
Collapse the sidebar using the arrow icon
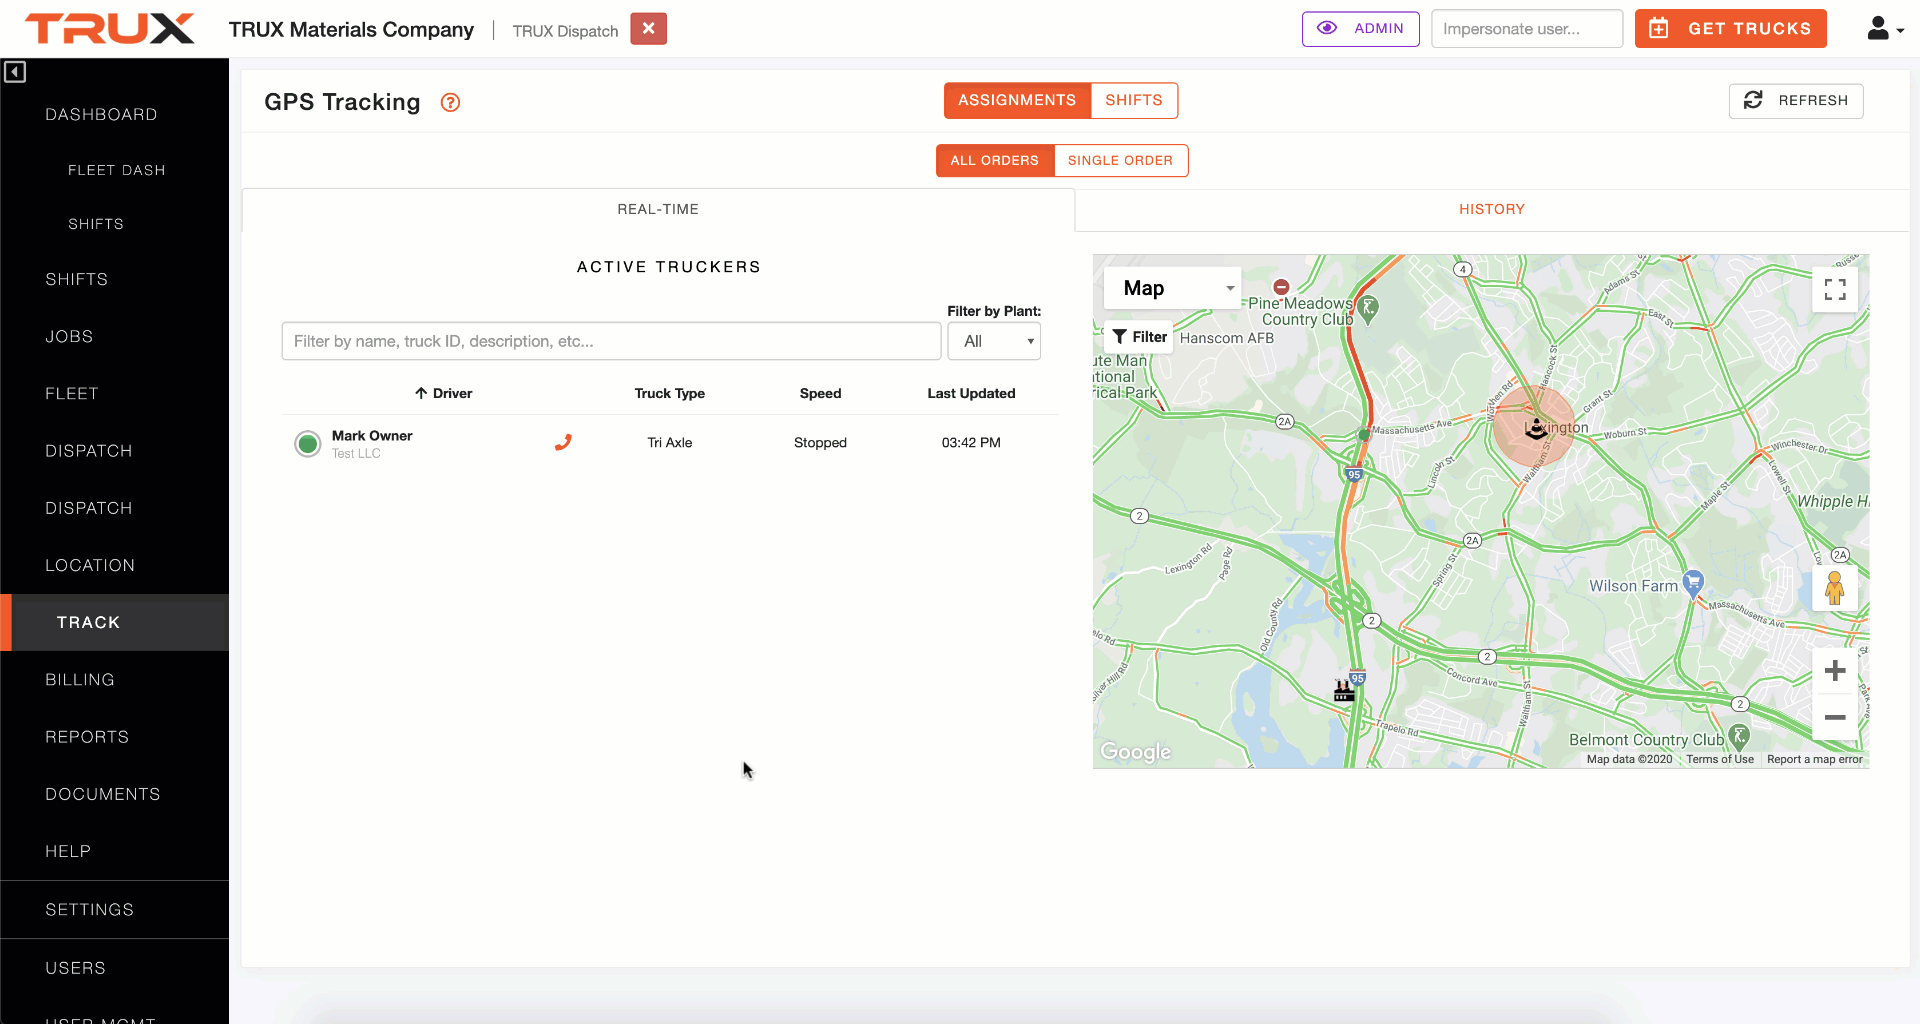14,72
